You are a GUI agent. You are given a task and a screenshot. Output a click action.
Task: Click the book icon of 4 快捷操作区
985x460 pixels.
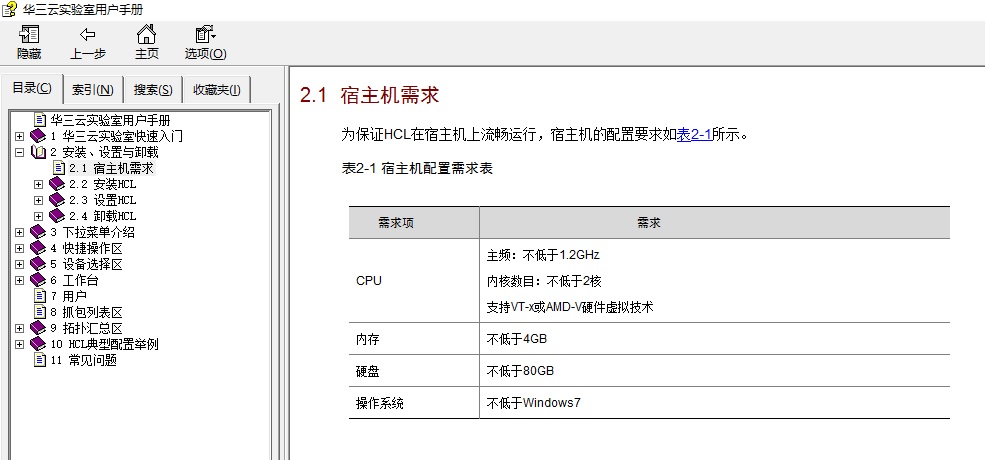(38, 248)
